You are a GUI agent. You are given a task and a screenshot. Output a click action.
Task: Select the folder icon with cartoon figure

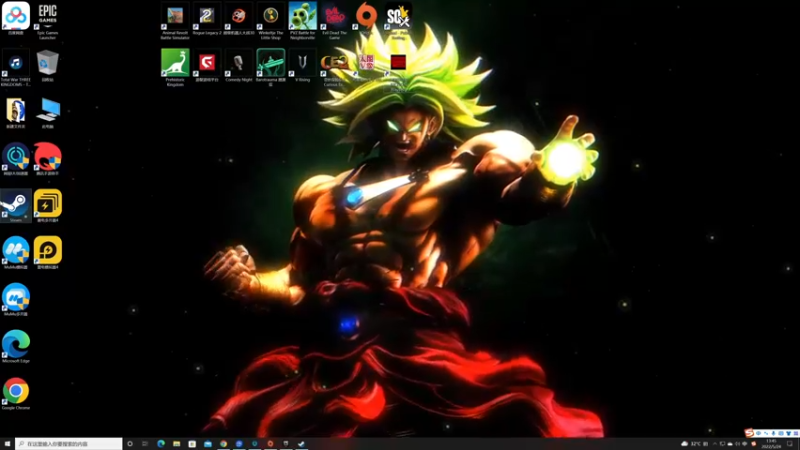click(16, 112)
